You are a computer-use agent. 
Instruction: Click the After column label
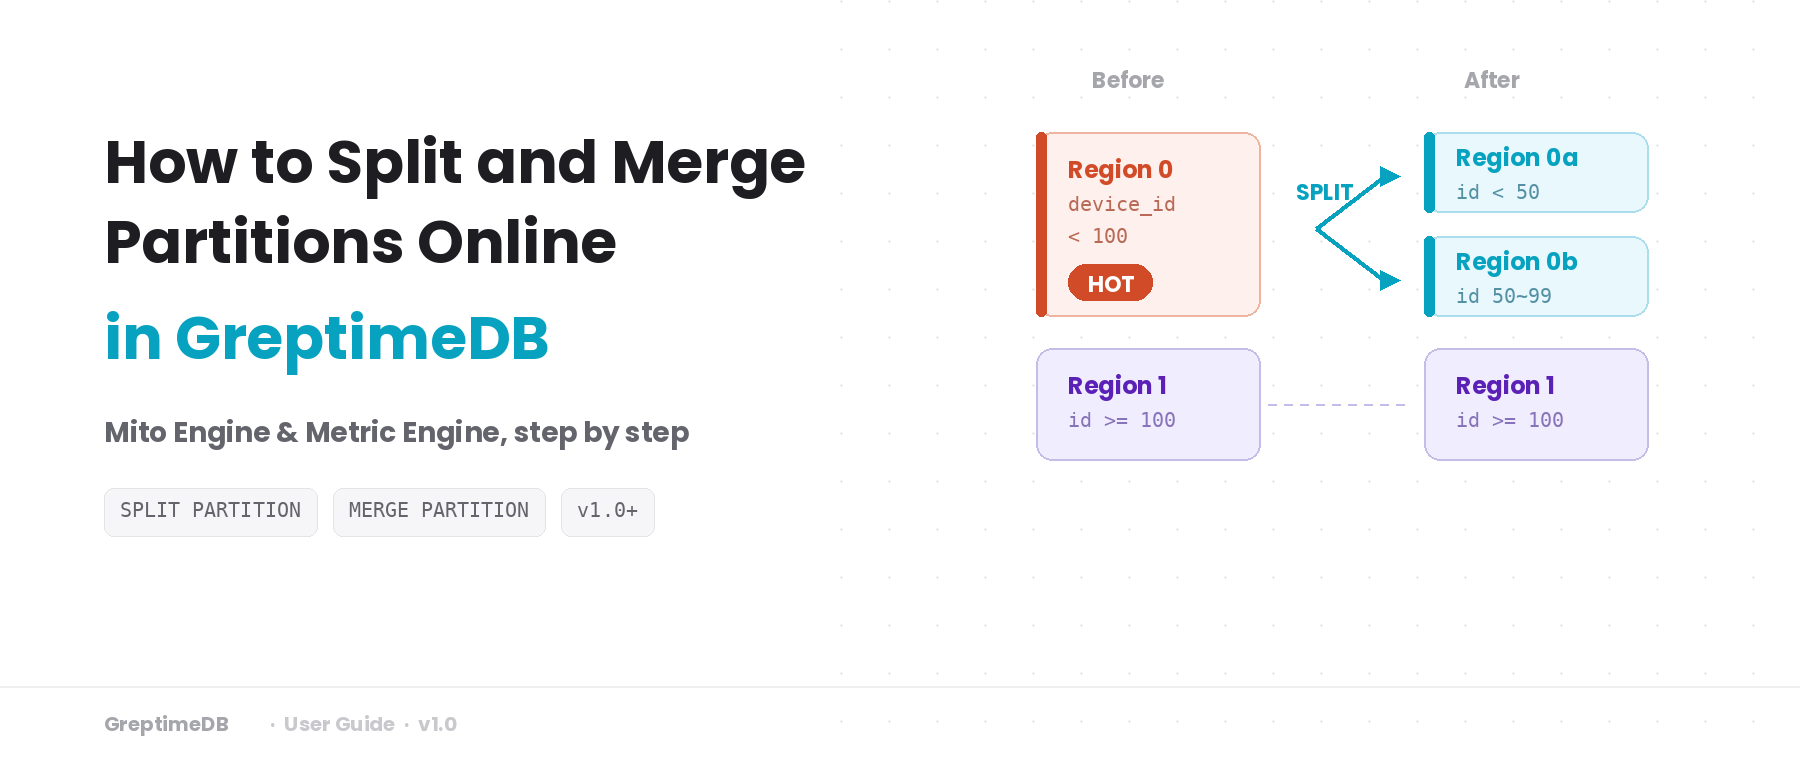click(x=1491, y=80)
